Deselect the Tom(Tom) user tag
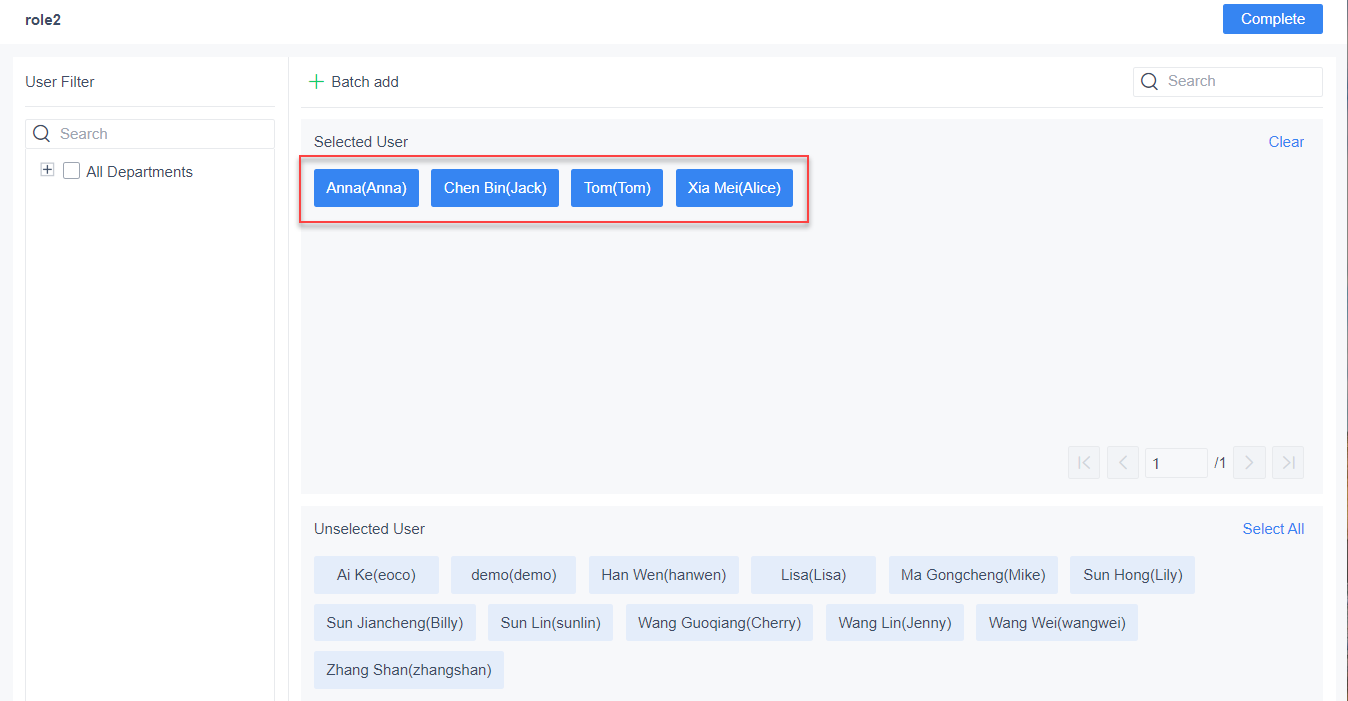1348x701 pixels. tap(616, 188)
